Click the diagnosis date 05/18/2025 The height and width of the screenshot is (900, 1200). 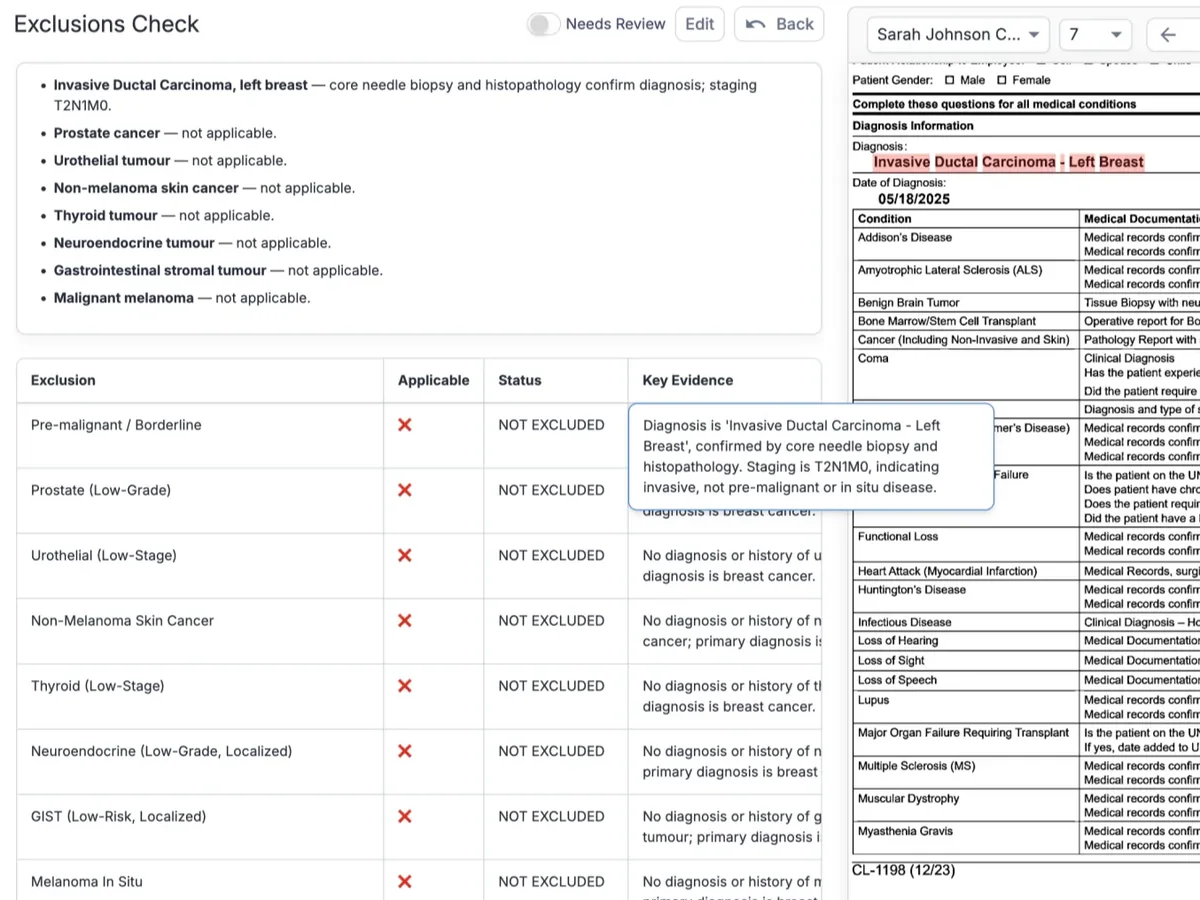pos(914,199)
